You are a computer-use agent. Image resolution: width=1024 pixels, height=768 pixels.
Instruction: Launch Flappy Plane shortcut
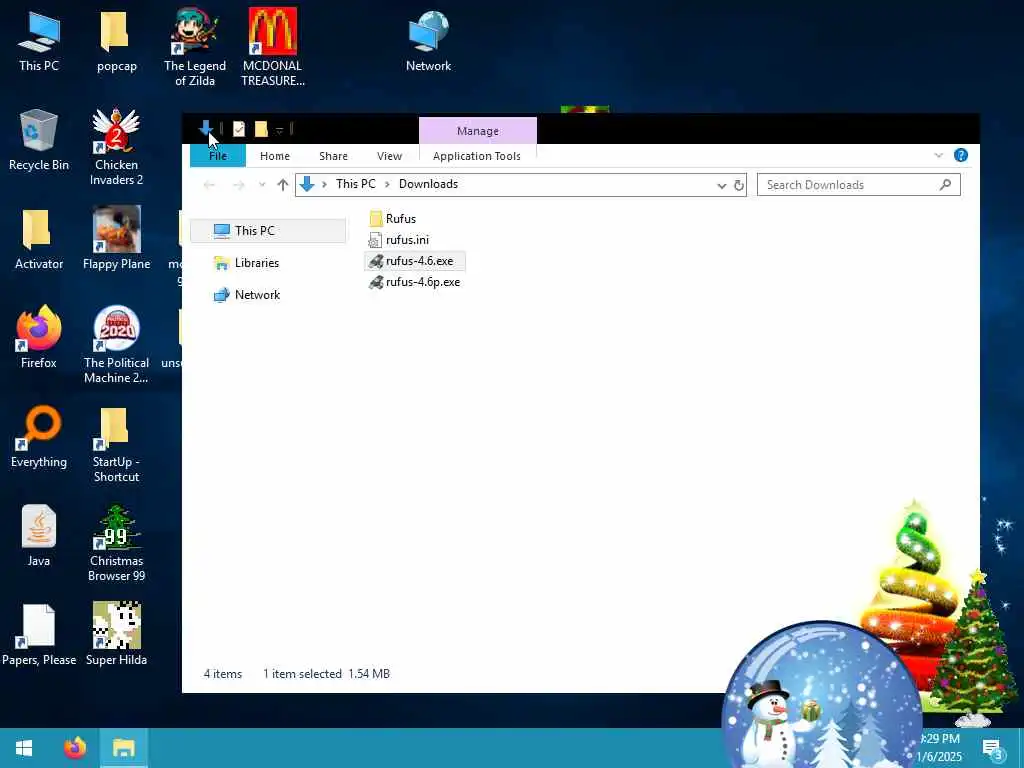(x=116, y=239)
